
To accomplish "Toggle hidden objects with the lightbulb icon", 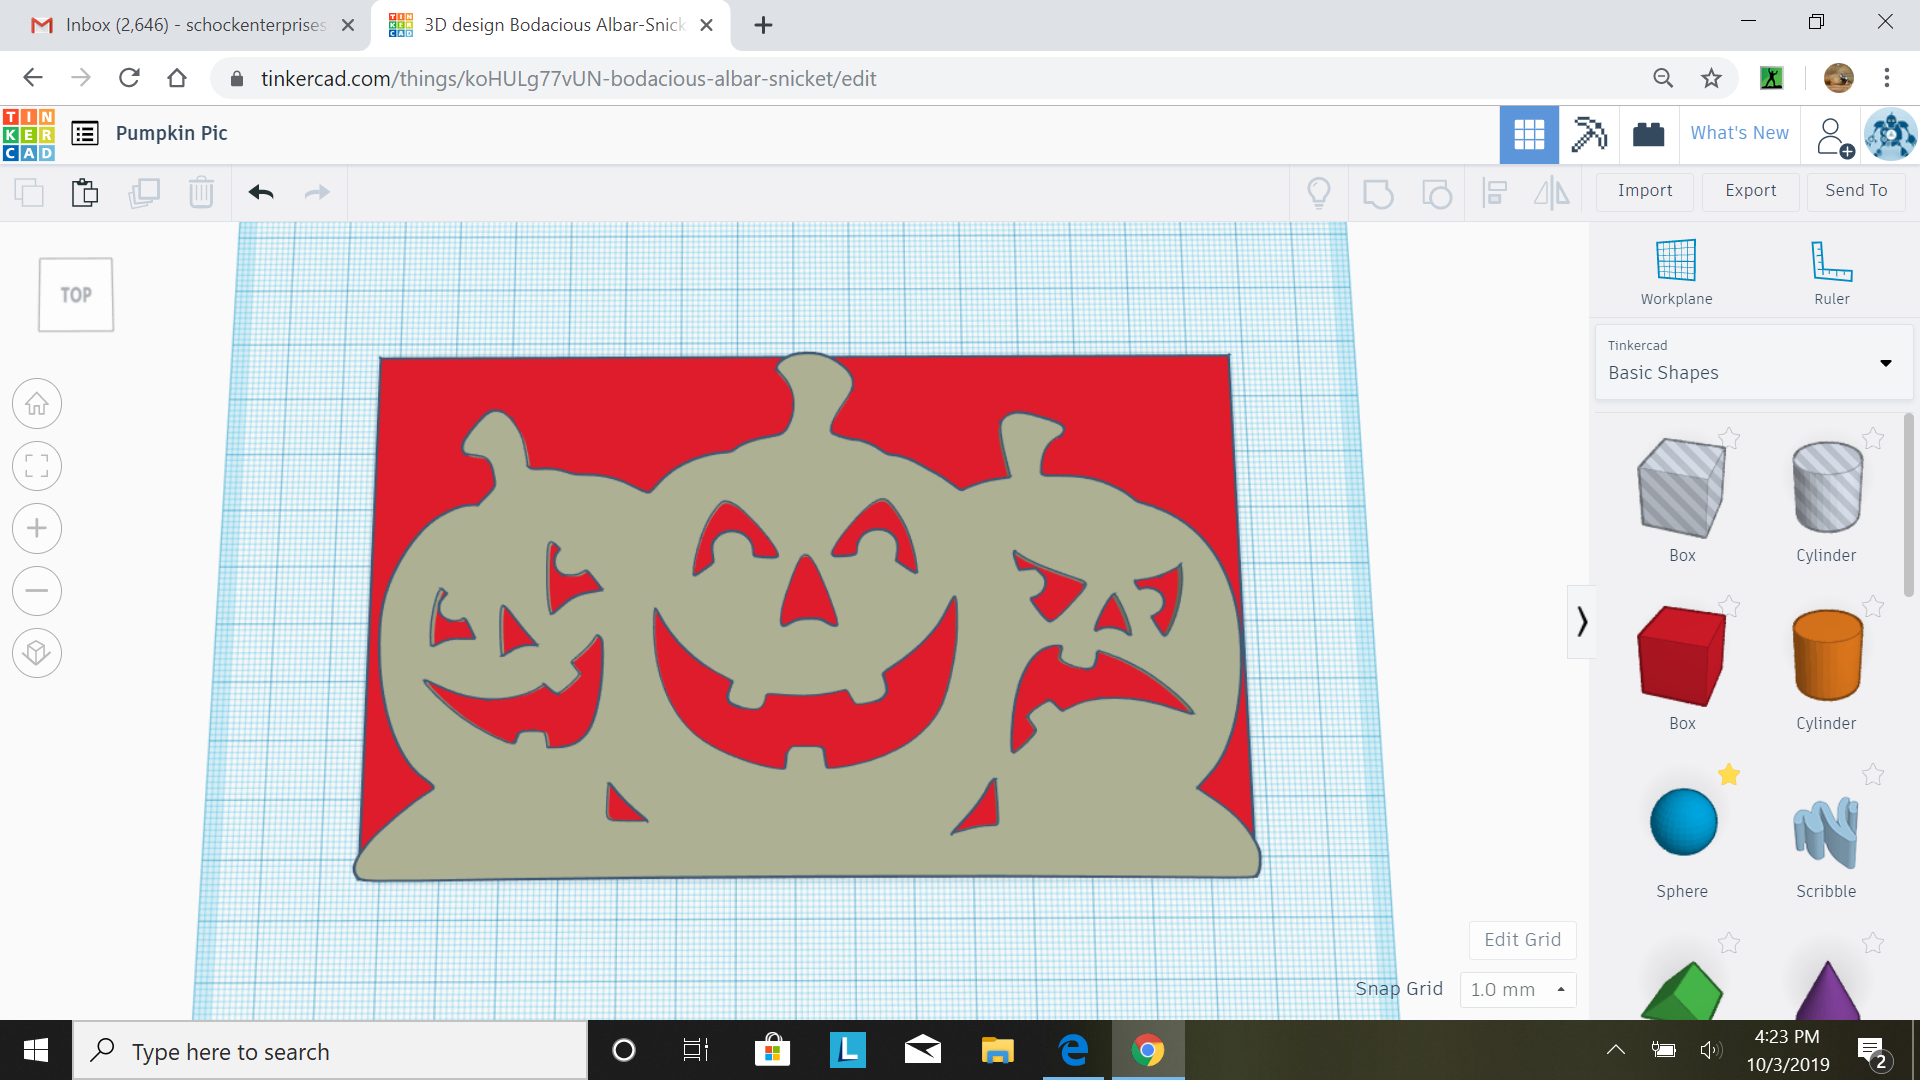I will (x=1319, y=192).
